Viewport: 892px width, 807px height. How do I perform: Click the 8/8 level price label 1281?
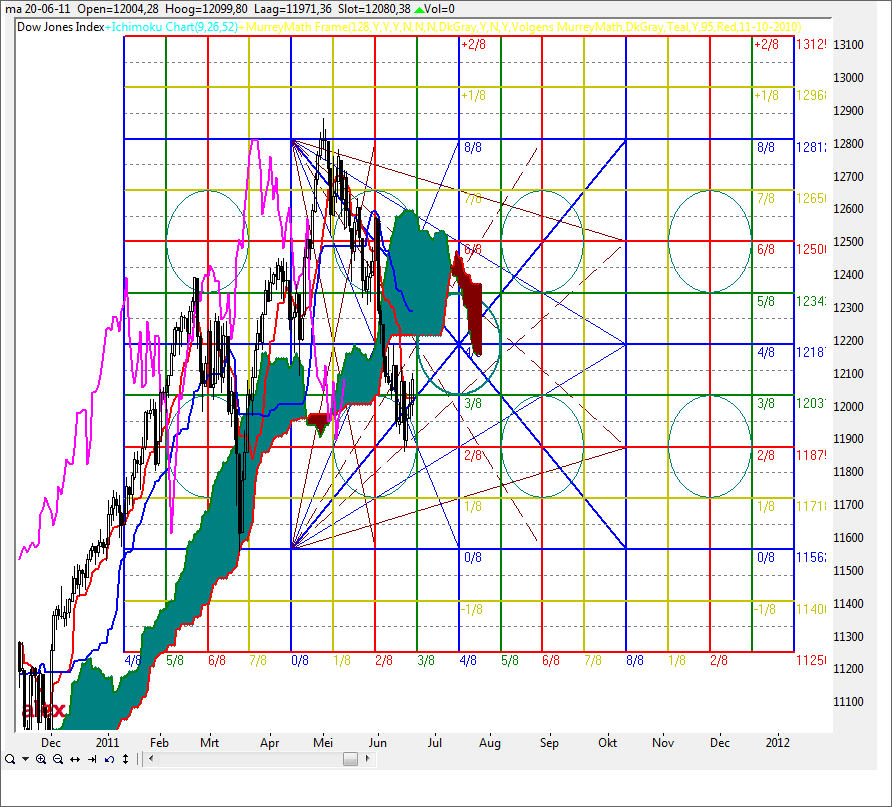(811, 147)
